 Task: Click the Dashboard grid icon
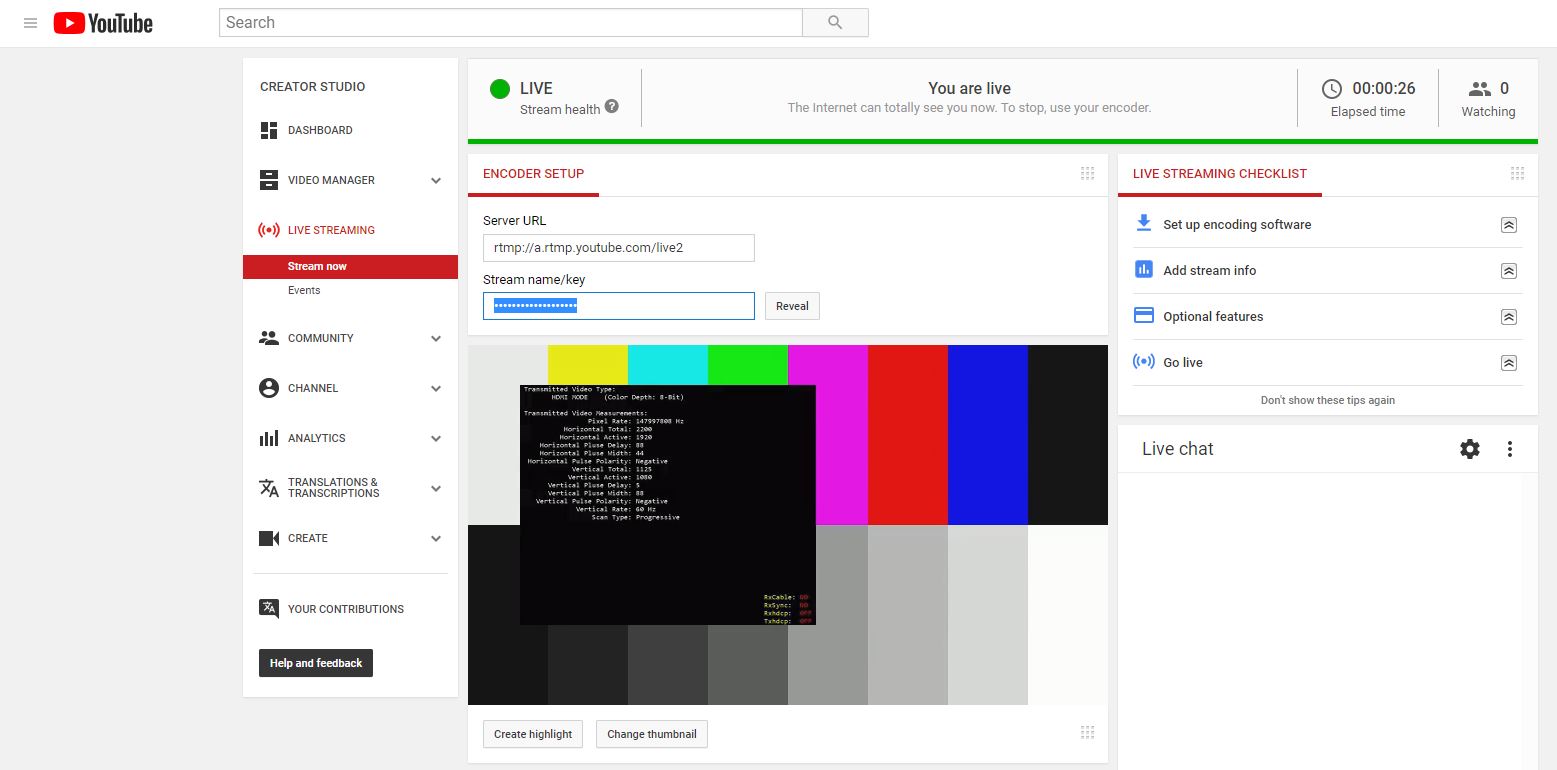268,130
